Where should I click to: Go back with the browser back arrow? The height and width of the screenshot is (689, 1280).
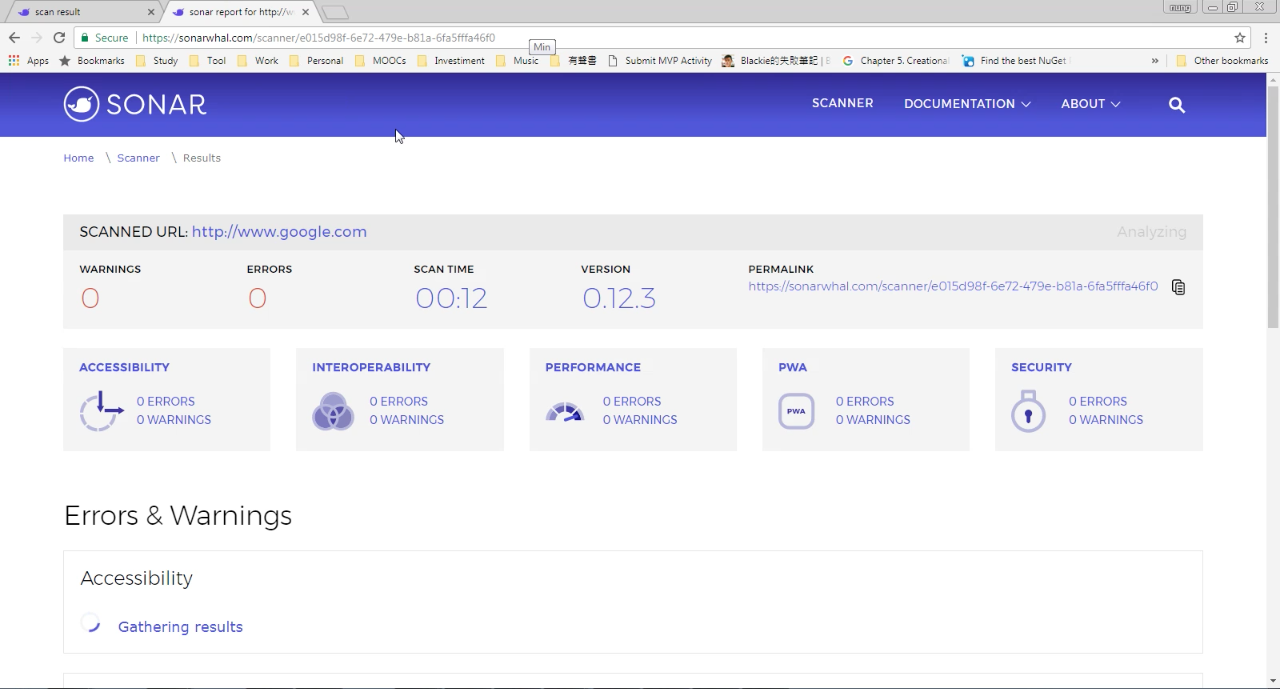[x=14, y=38]
